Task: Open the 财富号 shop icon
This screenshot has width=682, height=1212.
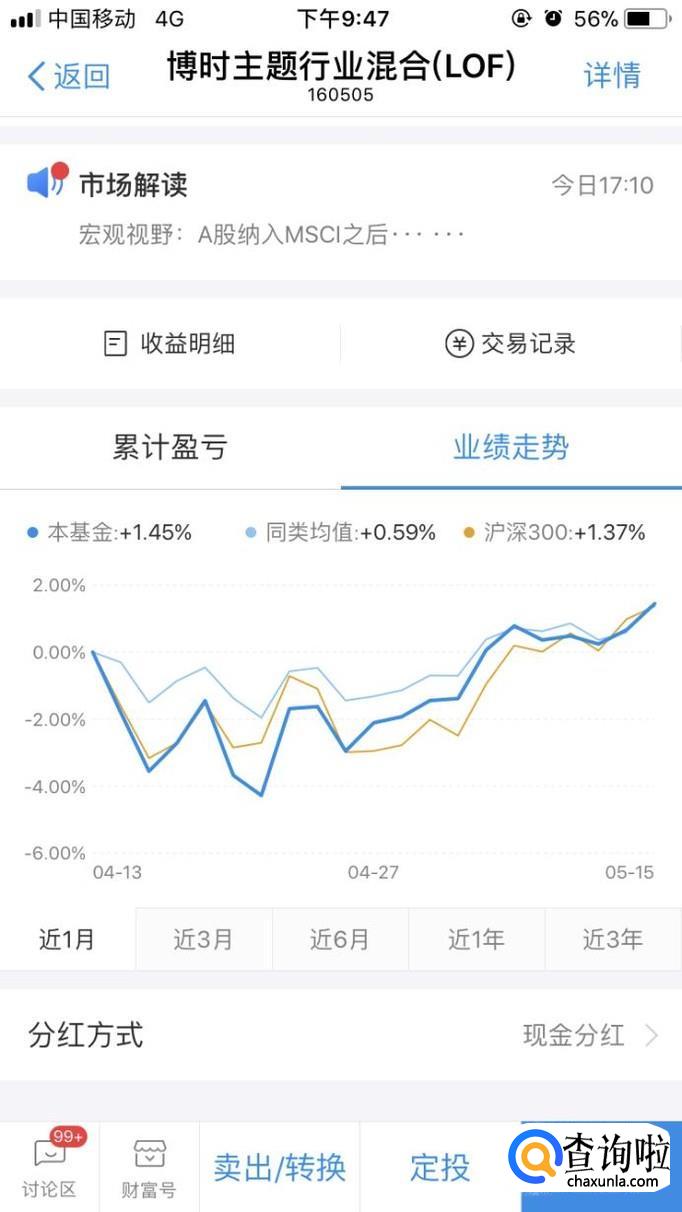Action: point(149,1154)
